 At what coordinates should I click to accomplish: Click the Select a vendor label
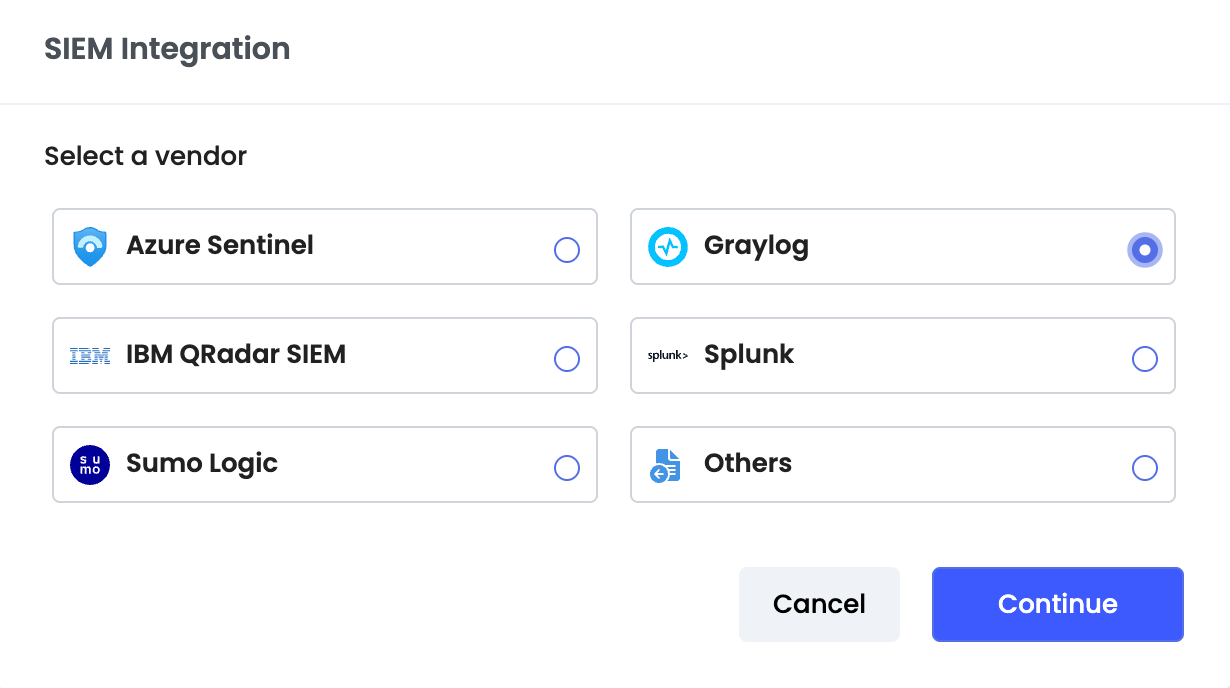click(x=144, y=156)
